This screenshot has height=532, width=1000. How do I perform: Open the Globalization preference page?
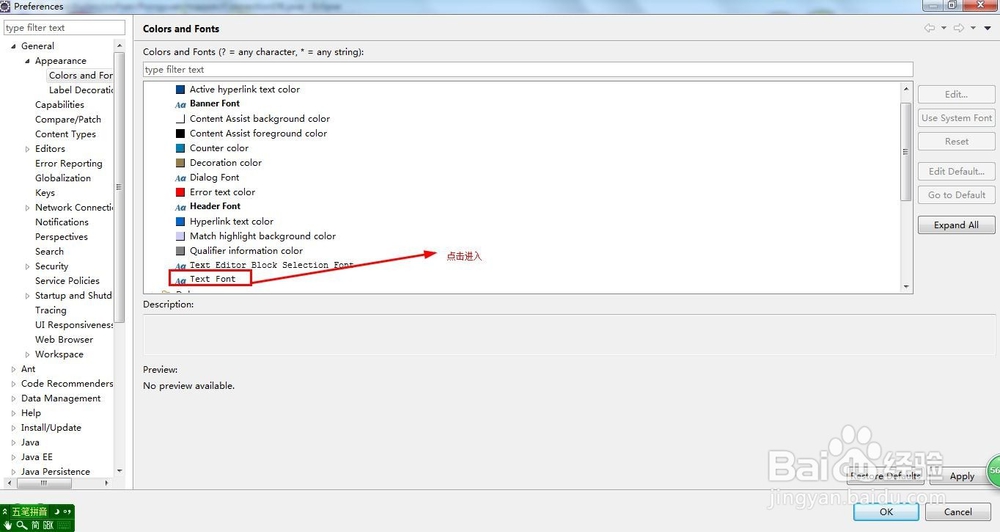pos(62,178)
